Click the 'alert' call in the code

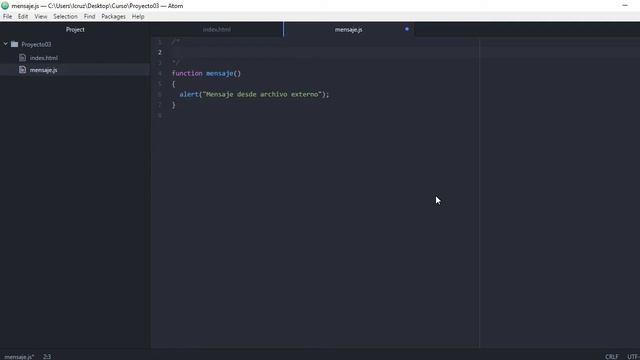pos(189,94)
